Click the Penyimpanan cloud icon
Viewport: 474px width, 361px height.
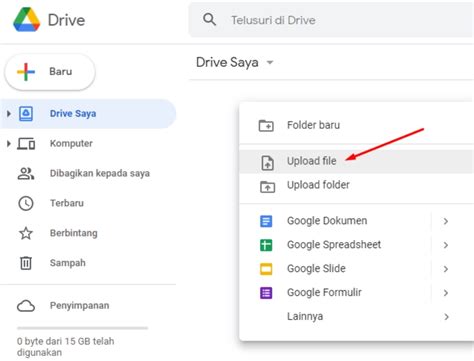pyautogui.click(x=26, y=306)
